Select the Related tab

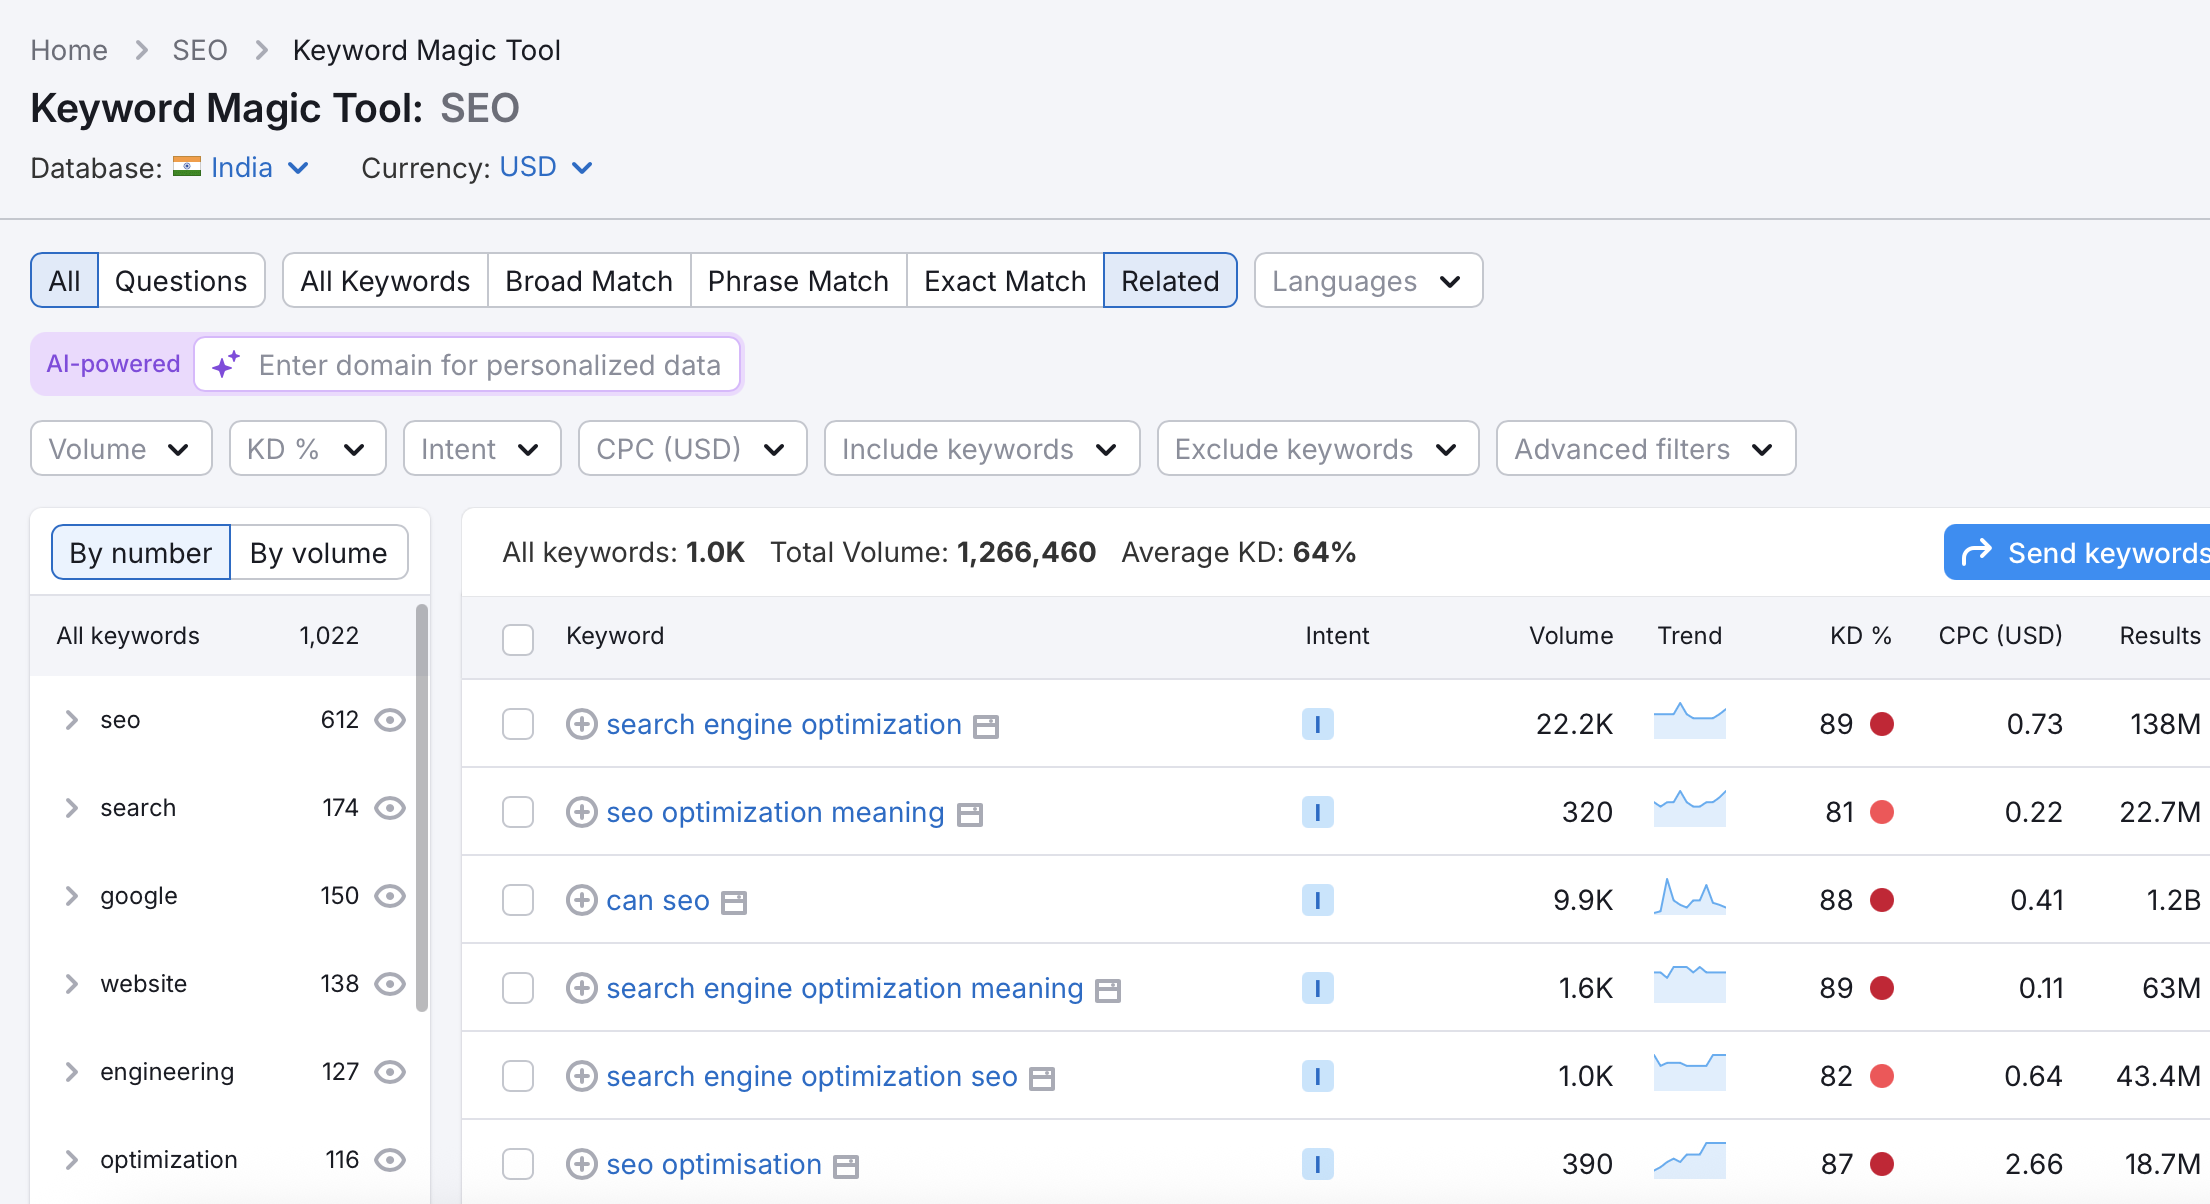[x=1170, y=281]
